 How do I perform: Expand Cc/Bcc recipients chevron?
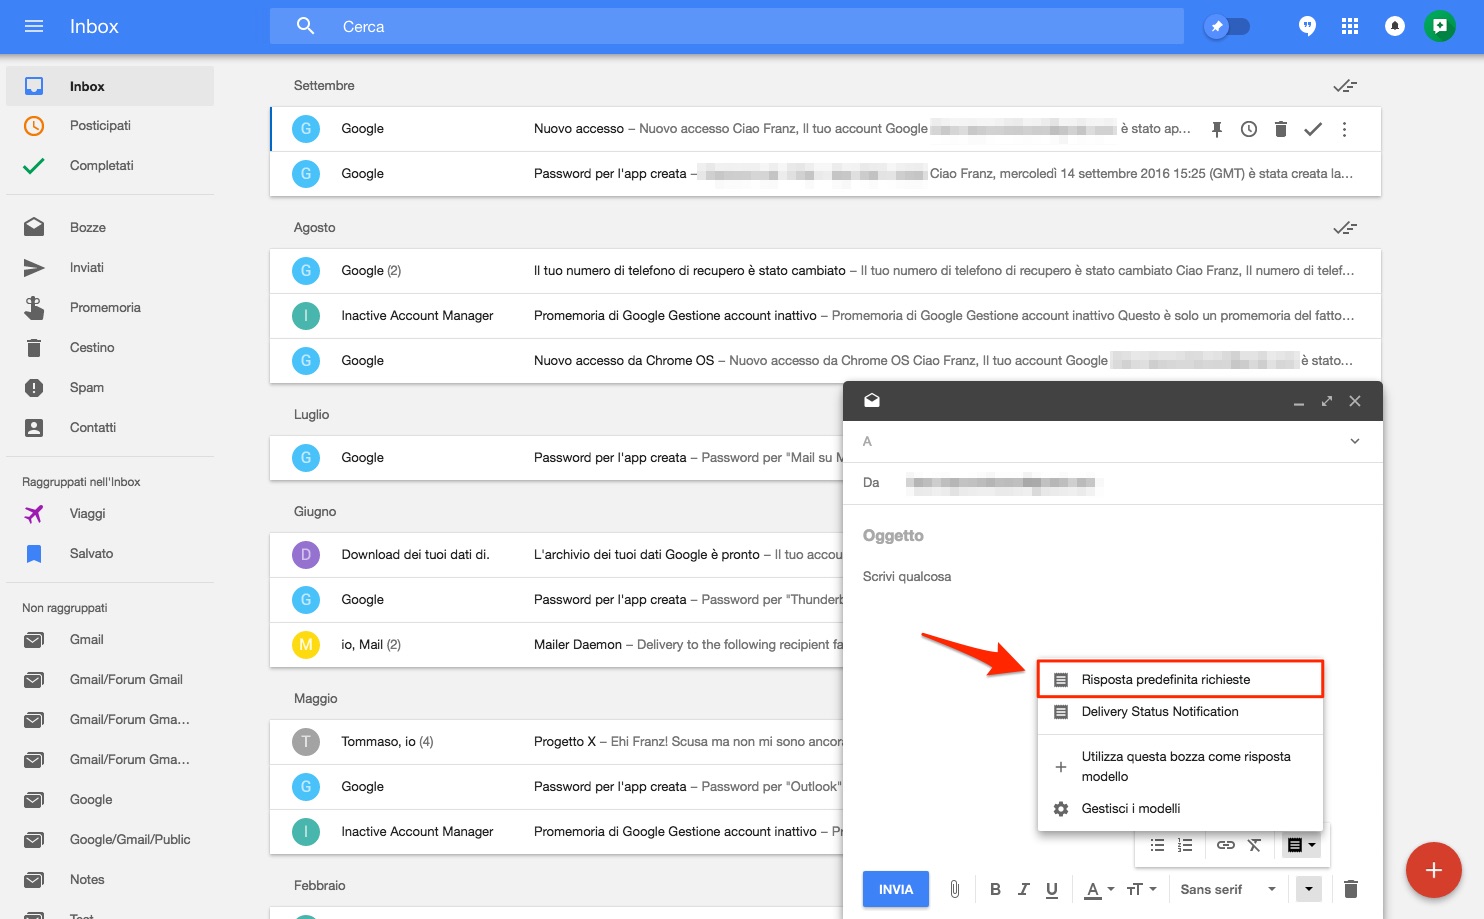point(1355,441)
